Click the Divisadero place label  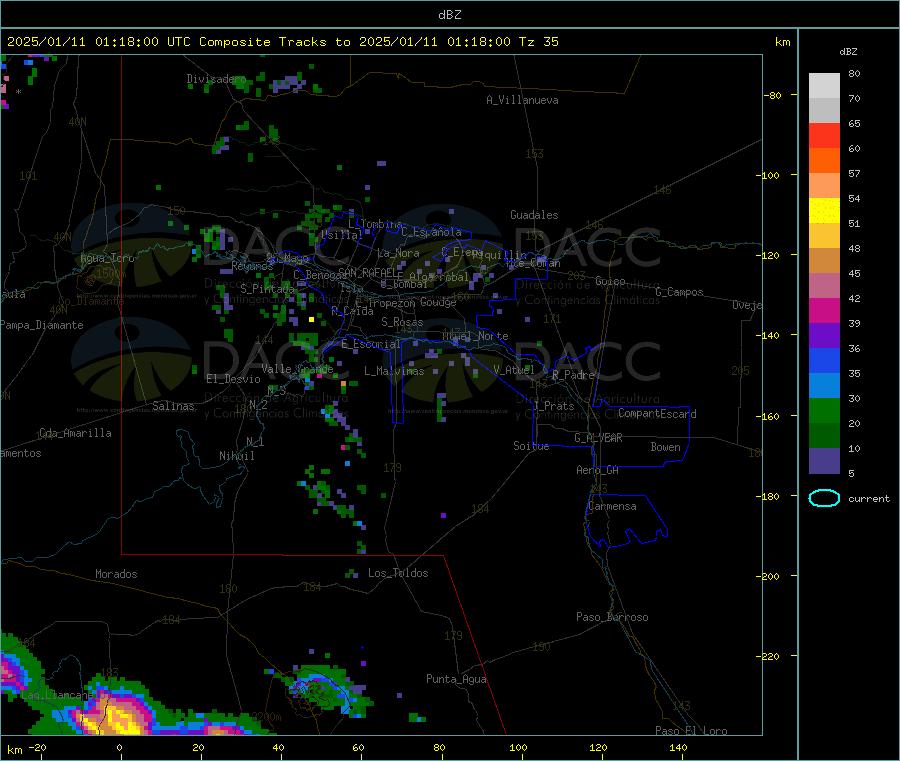point(216,79)
